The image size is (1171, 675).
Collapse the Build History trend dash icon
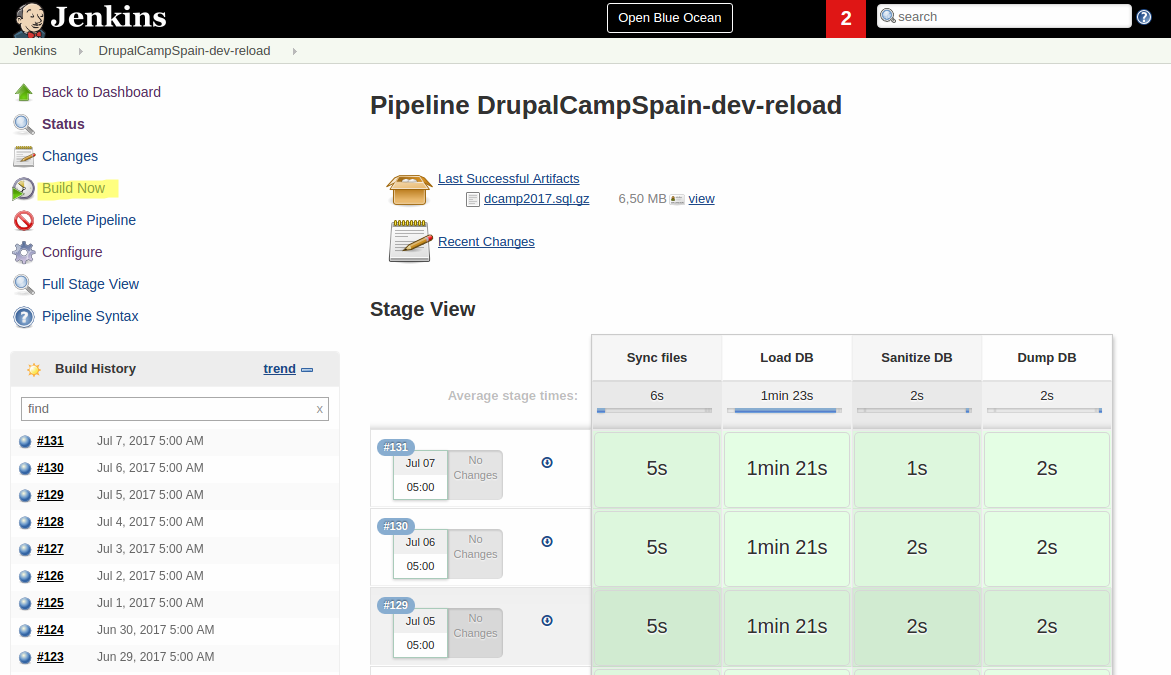coord(307,370)
